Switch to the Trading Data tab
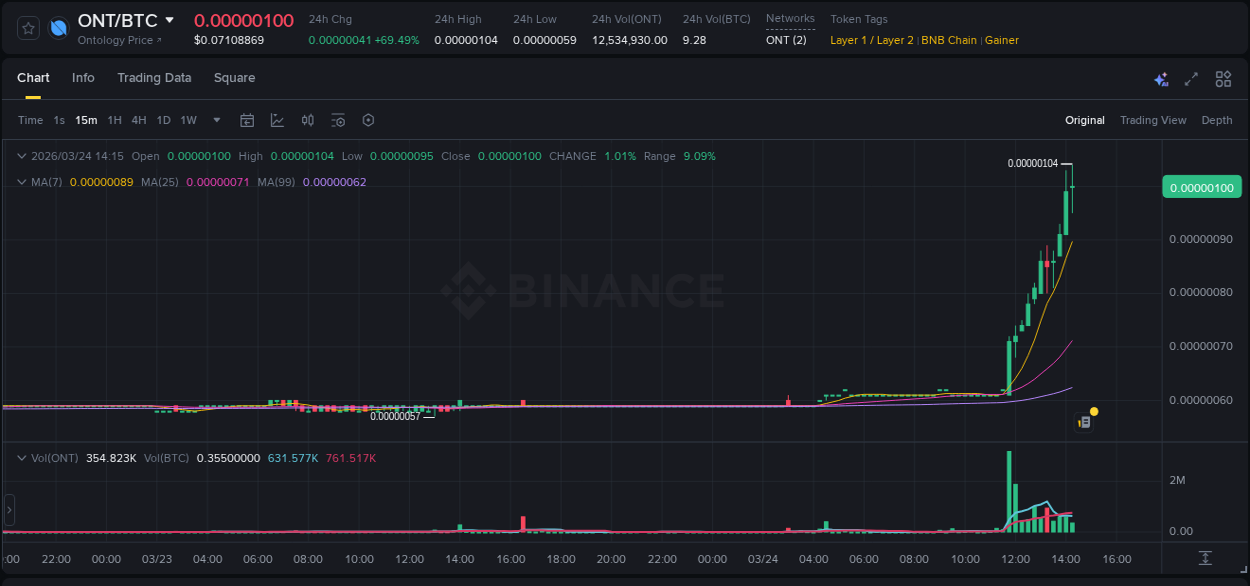Viewport: 1250px width, 586px height. pos(154,78)
